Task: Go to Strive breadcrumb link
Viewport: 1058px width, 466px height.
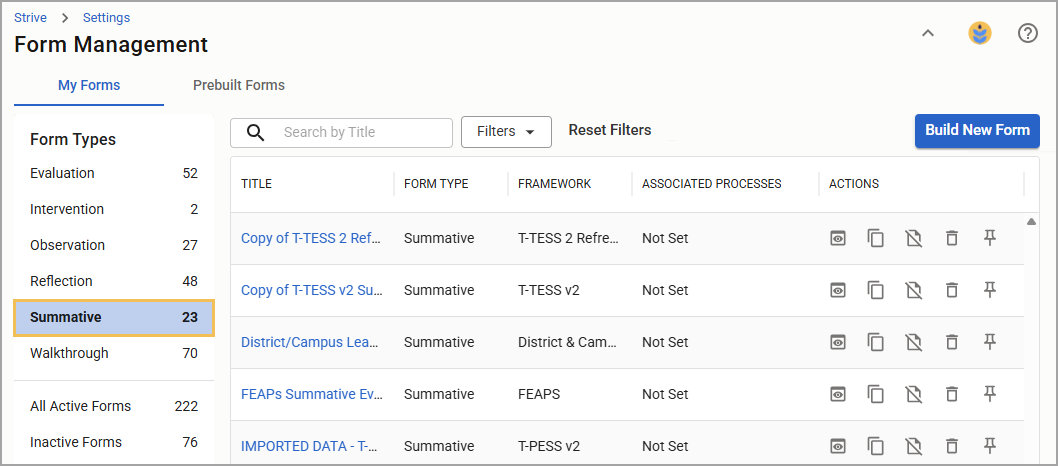Action: (x=30, y=18)
